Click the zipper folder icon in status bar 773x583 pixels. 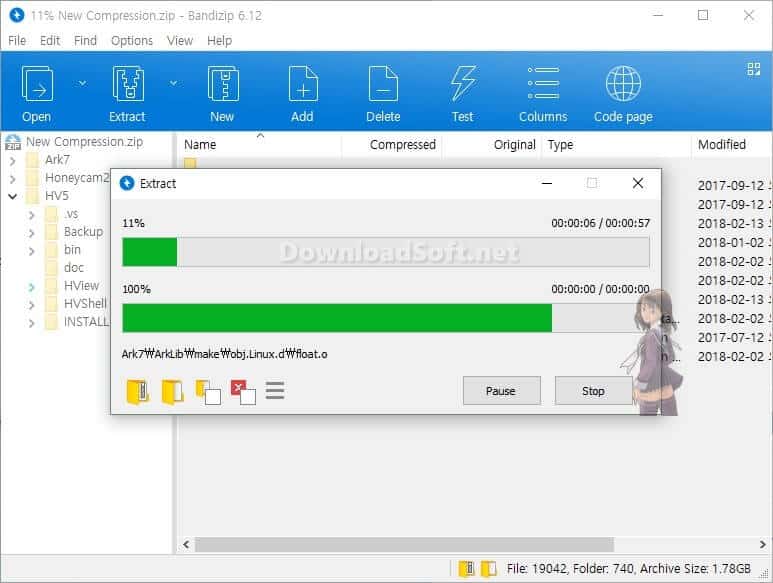(x=467, y=569)
